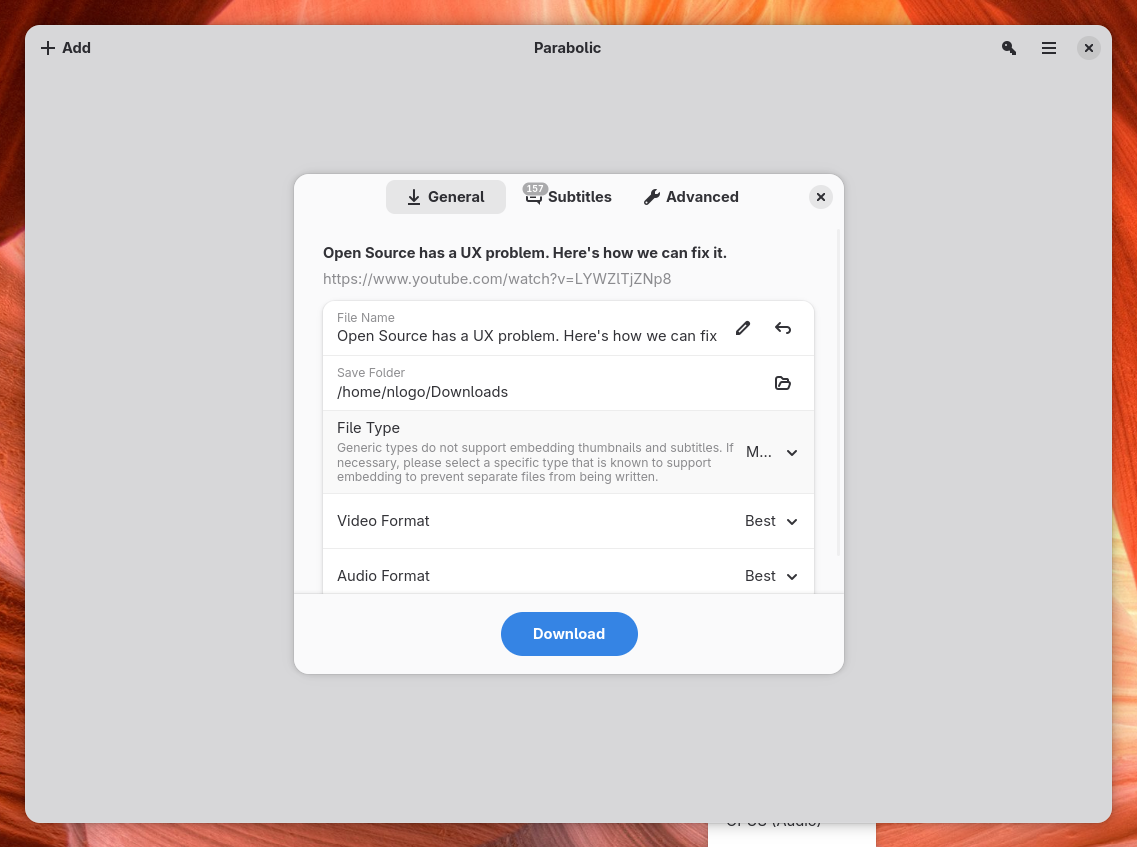Click the wrench icon of the Advanced tab
The height and width of the screenshot is (847, 1137).
[652, 197]
